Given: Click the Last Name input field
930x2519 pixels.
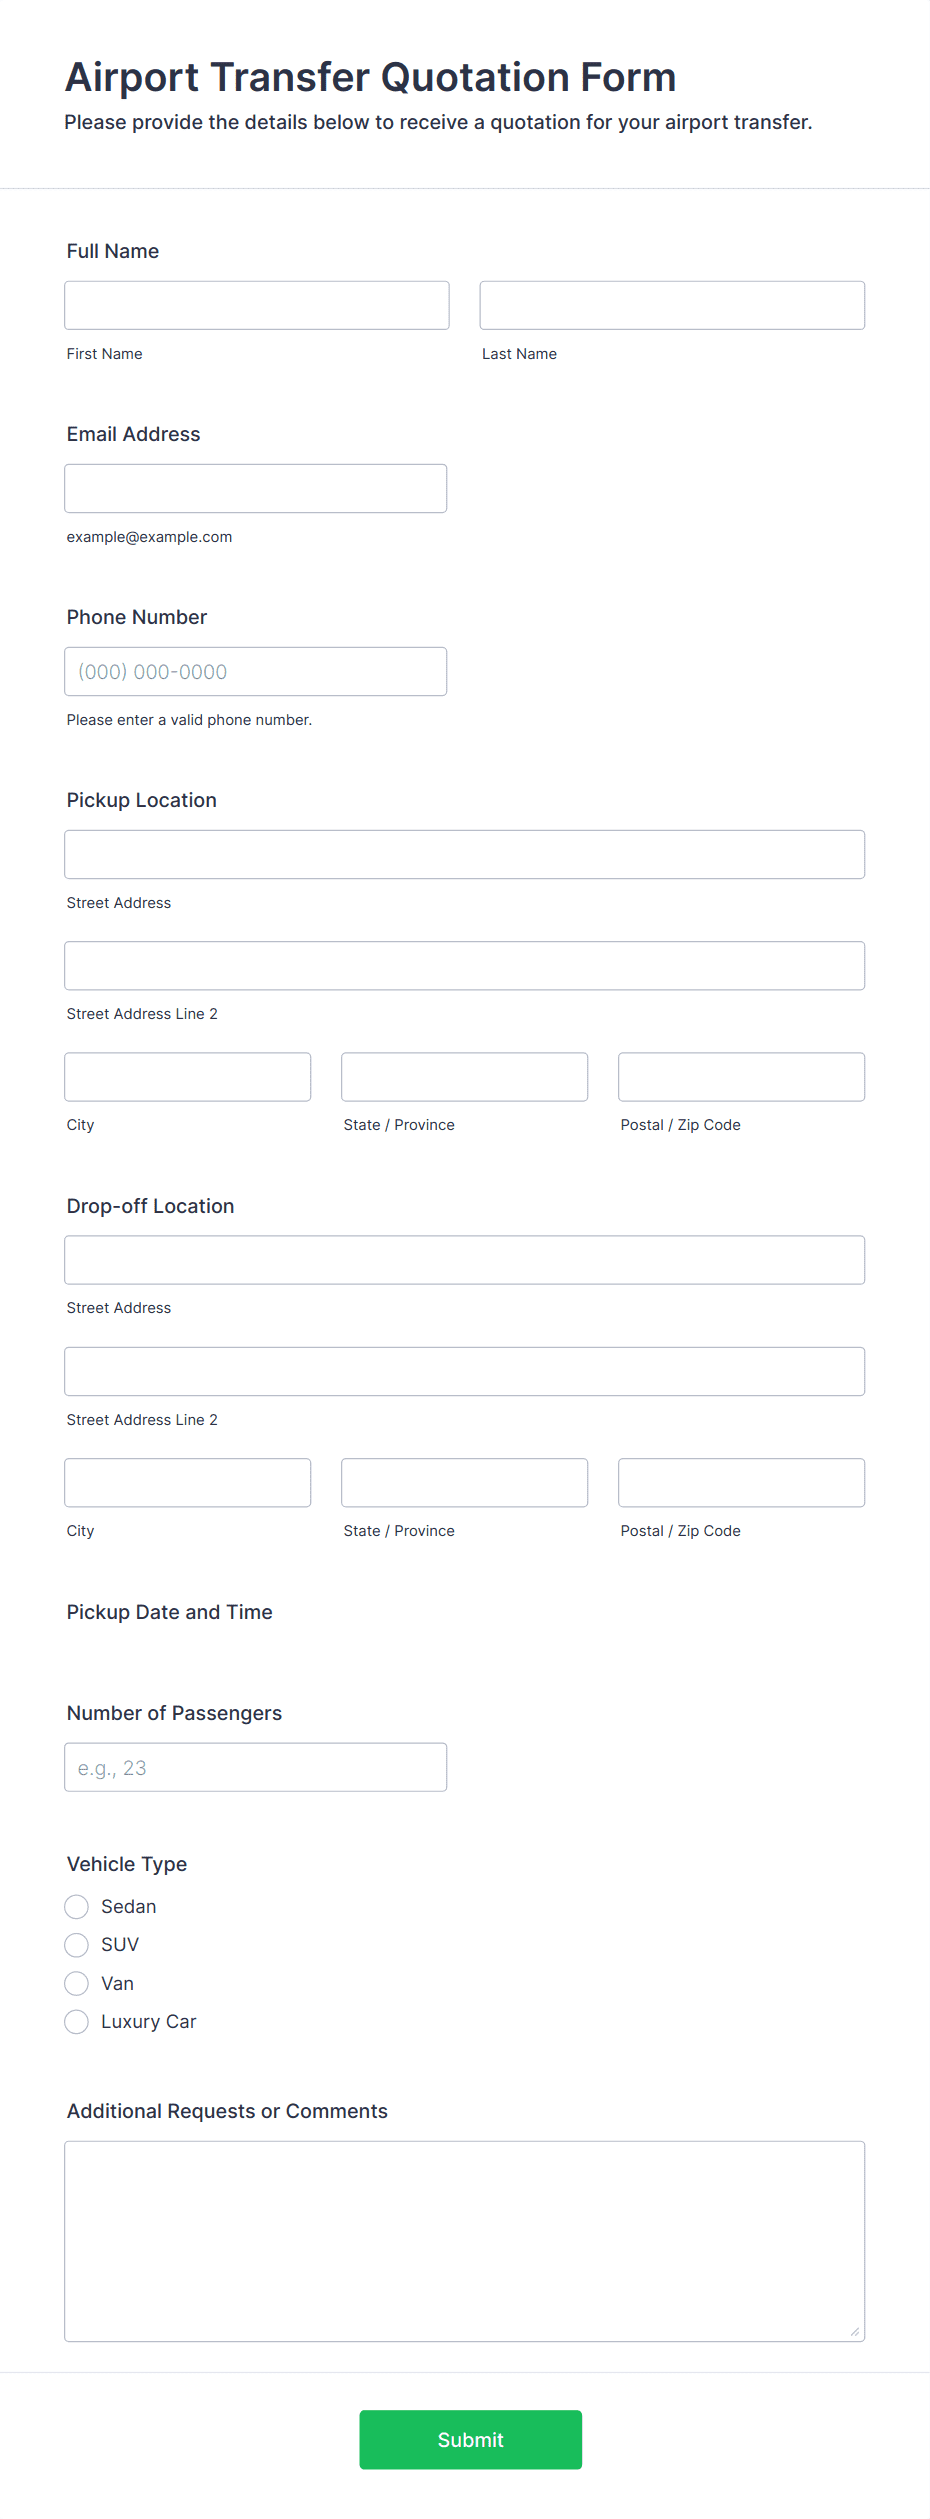Looking at the screenshot, I should pos(671,305).
